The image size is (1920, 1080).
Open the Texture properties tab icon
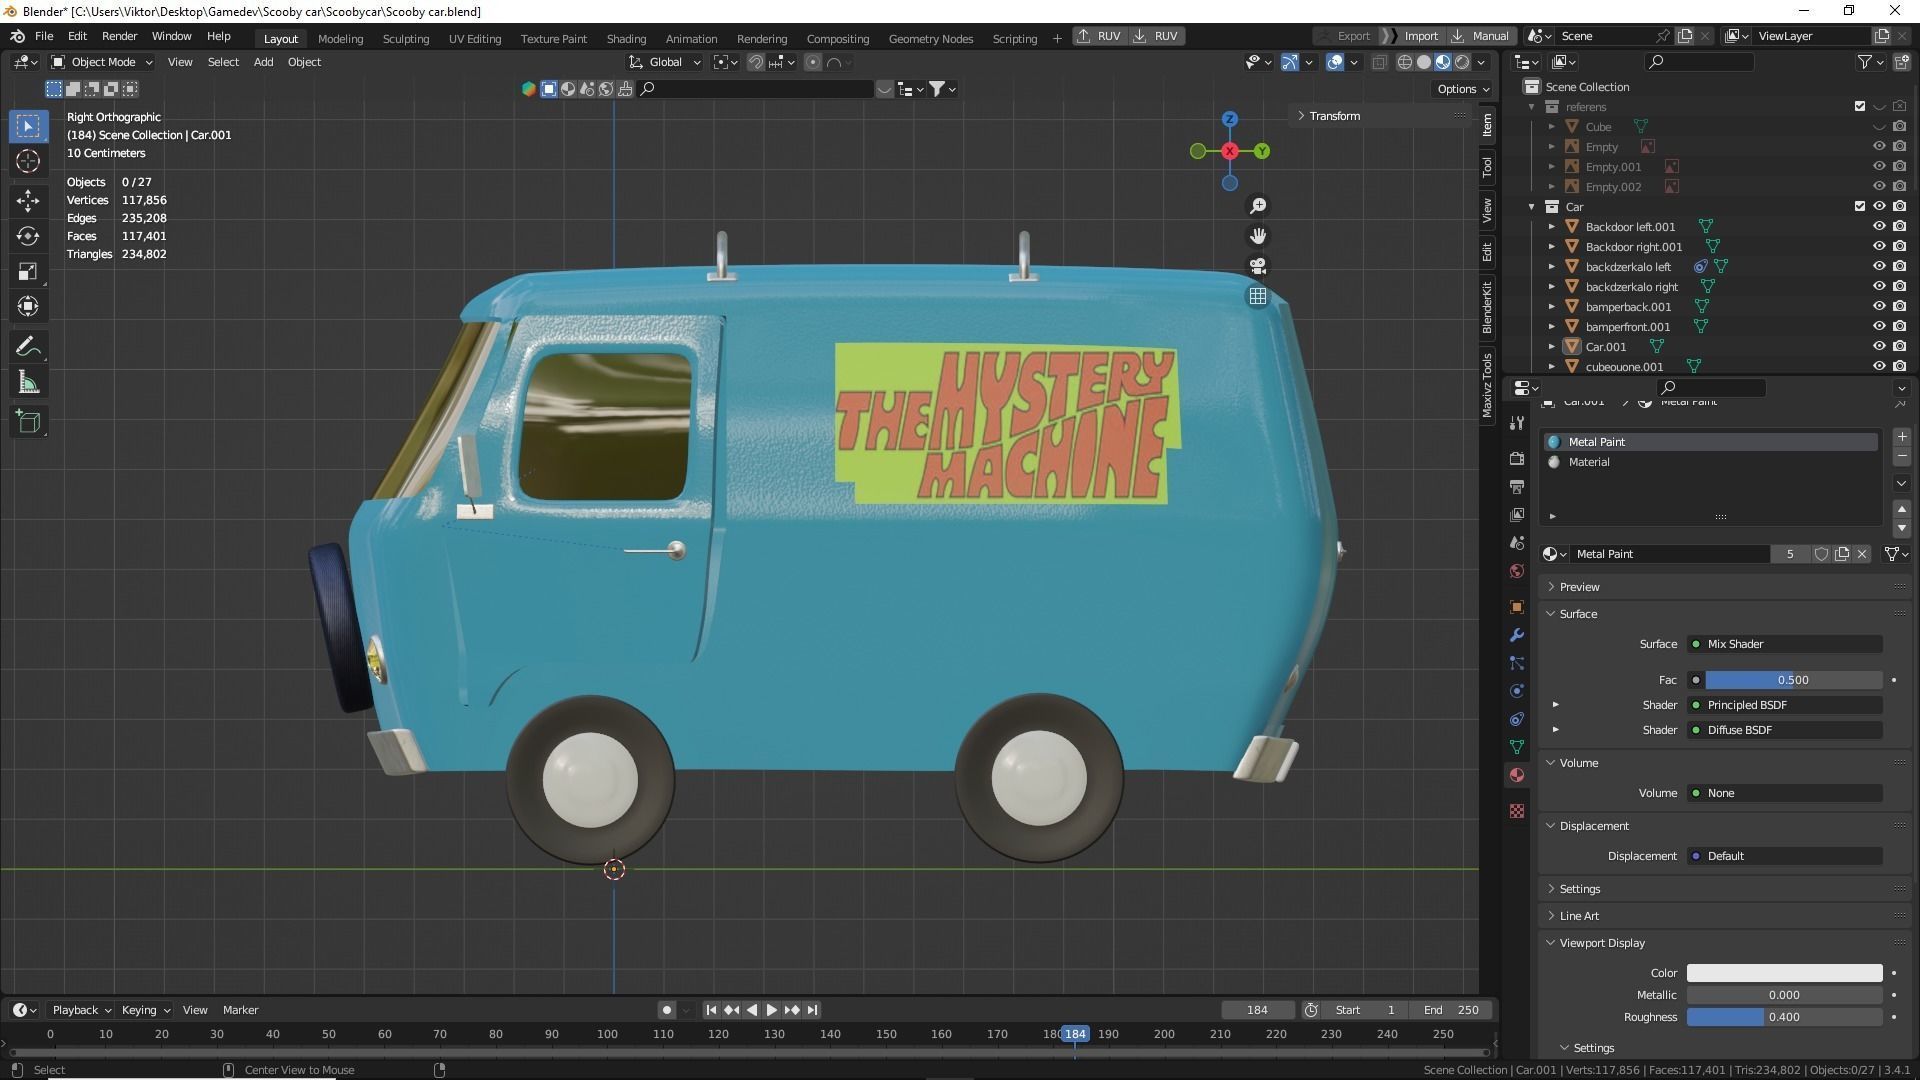point(1517,811)
